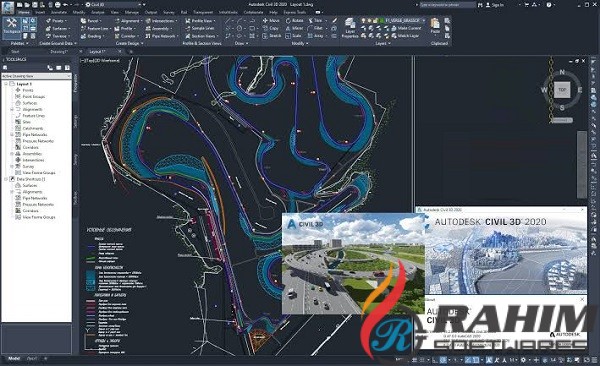The height and width of the screenshot is (366, 600).
Task: Click the Pipe Network tool
Action: pyautogui.click(x=161, y=36)
